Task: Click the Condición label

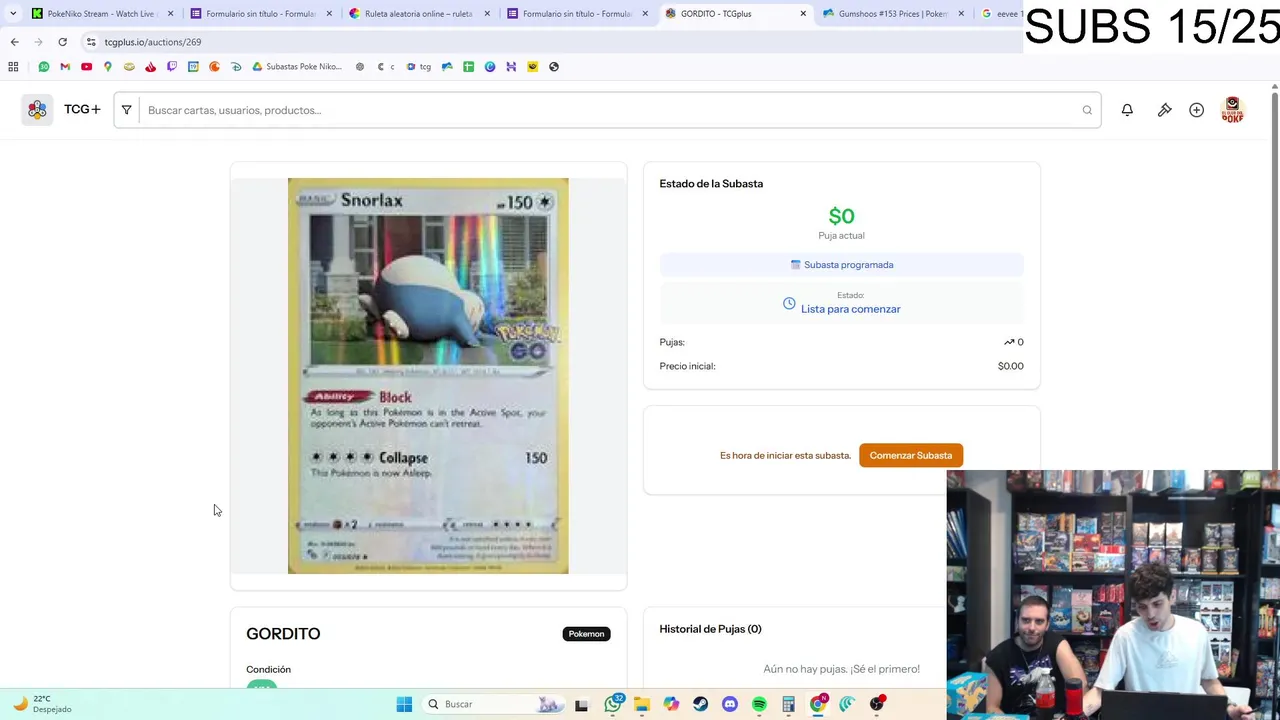Action: pos(268,670)
